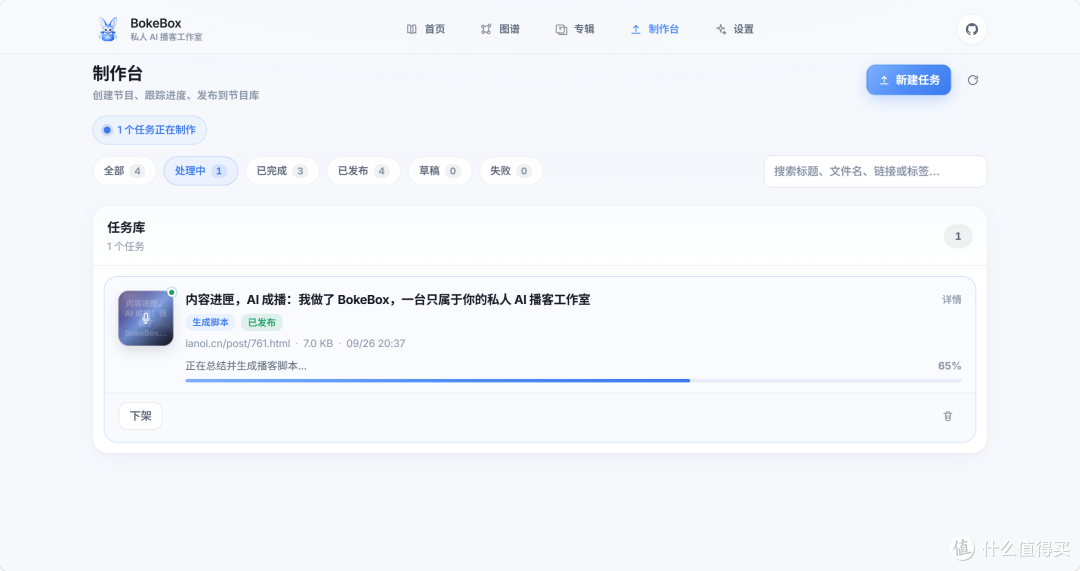Click the podcast task cover thumbnail
Viewport: 1080px width, 571px height.
pos(145,318)
